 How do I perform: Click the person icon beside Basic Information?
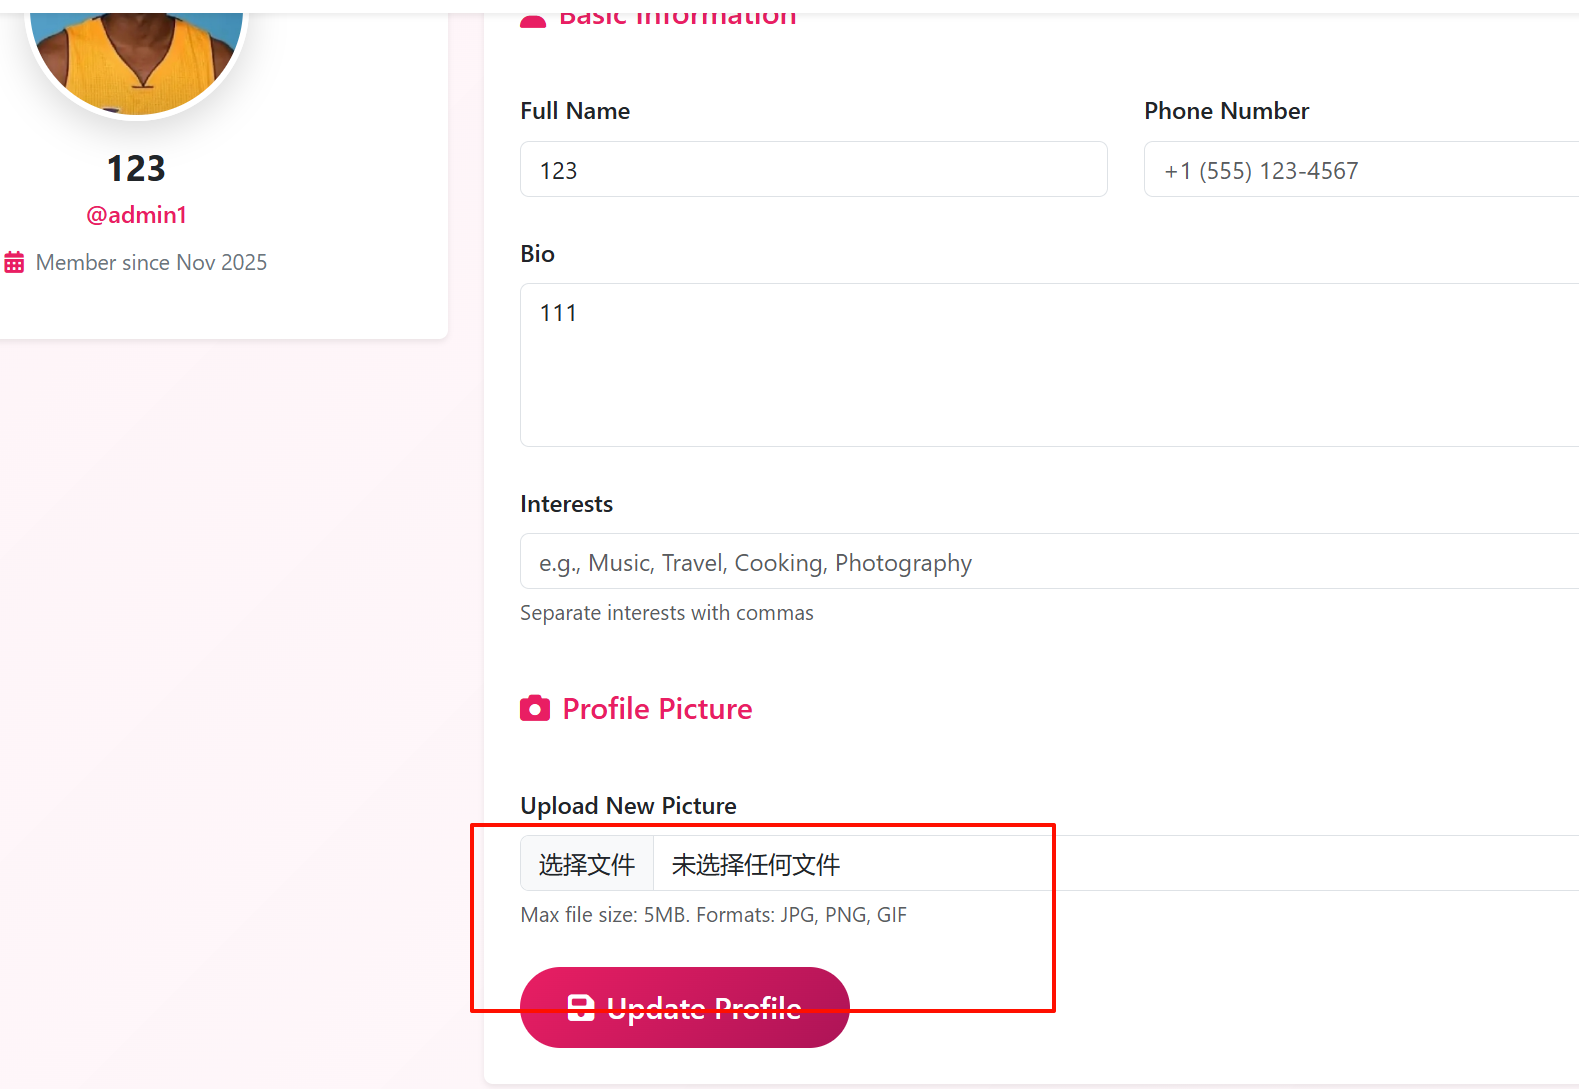click(x=533, y=20)
